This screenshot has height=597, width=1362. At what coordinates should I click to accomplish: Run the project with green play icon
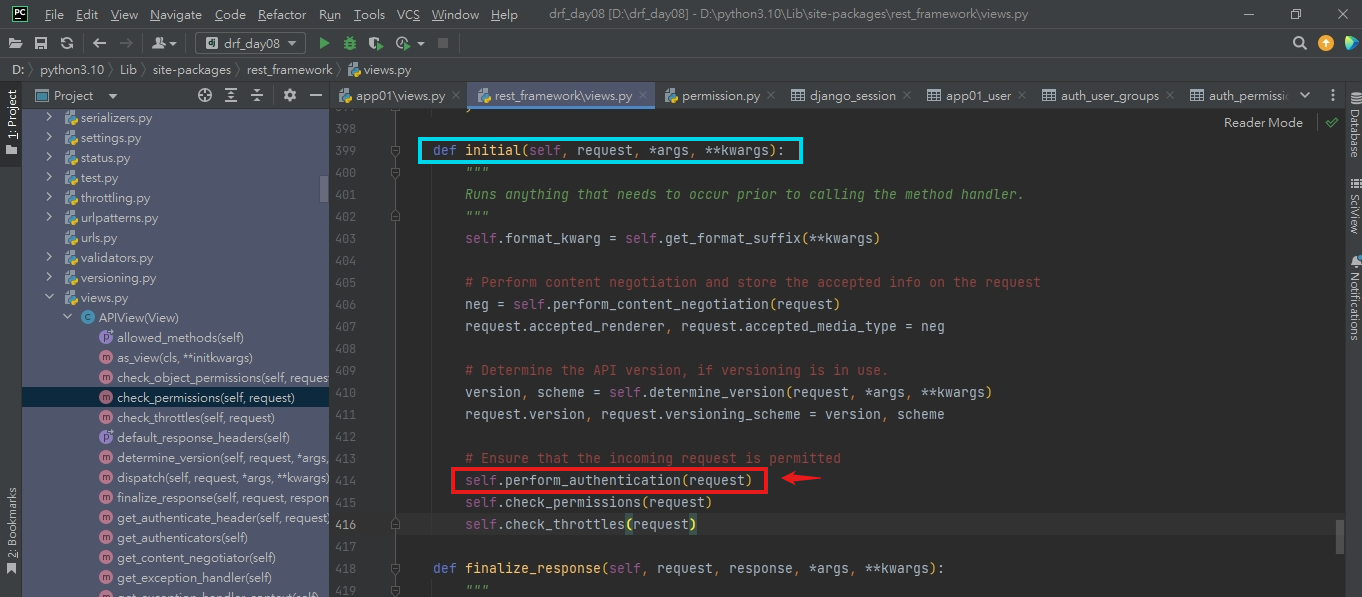click(324, 43)
